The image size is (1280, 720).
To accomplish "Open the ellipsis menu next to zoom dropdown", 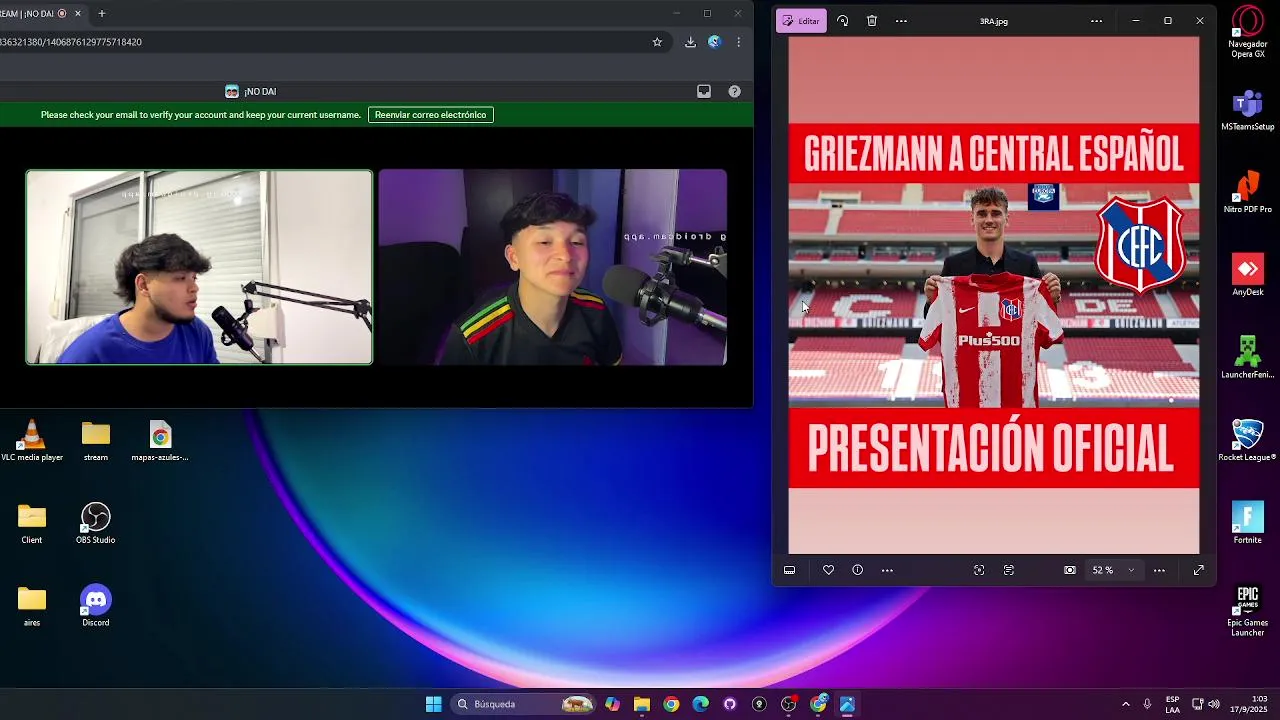I will [x=1159, y=570].
